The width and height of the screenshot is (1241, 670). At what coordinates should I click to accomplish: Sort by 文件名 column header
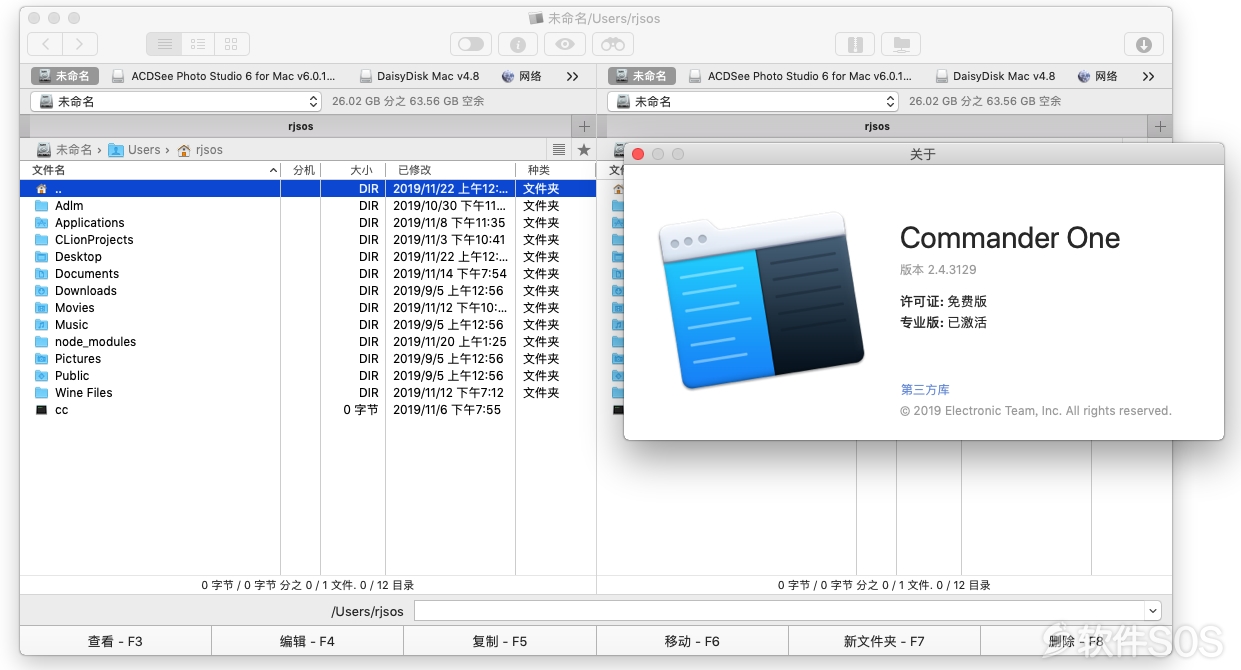click(150, 171)
